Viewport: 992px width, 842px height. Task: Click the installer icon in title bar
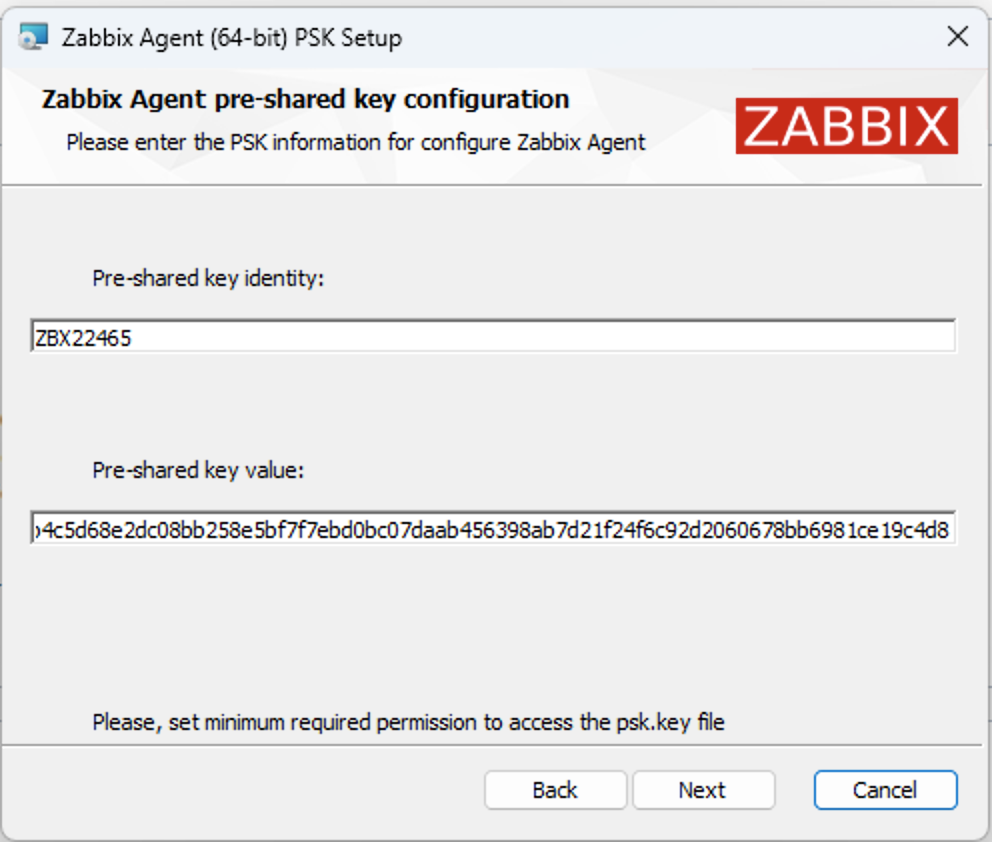click(x=33, y=37)
